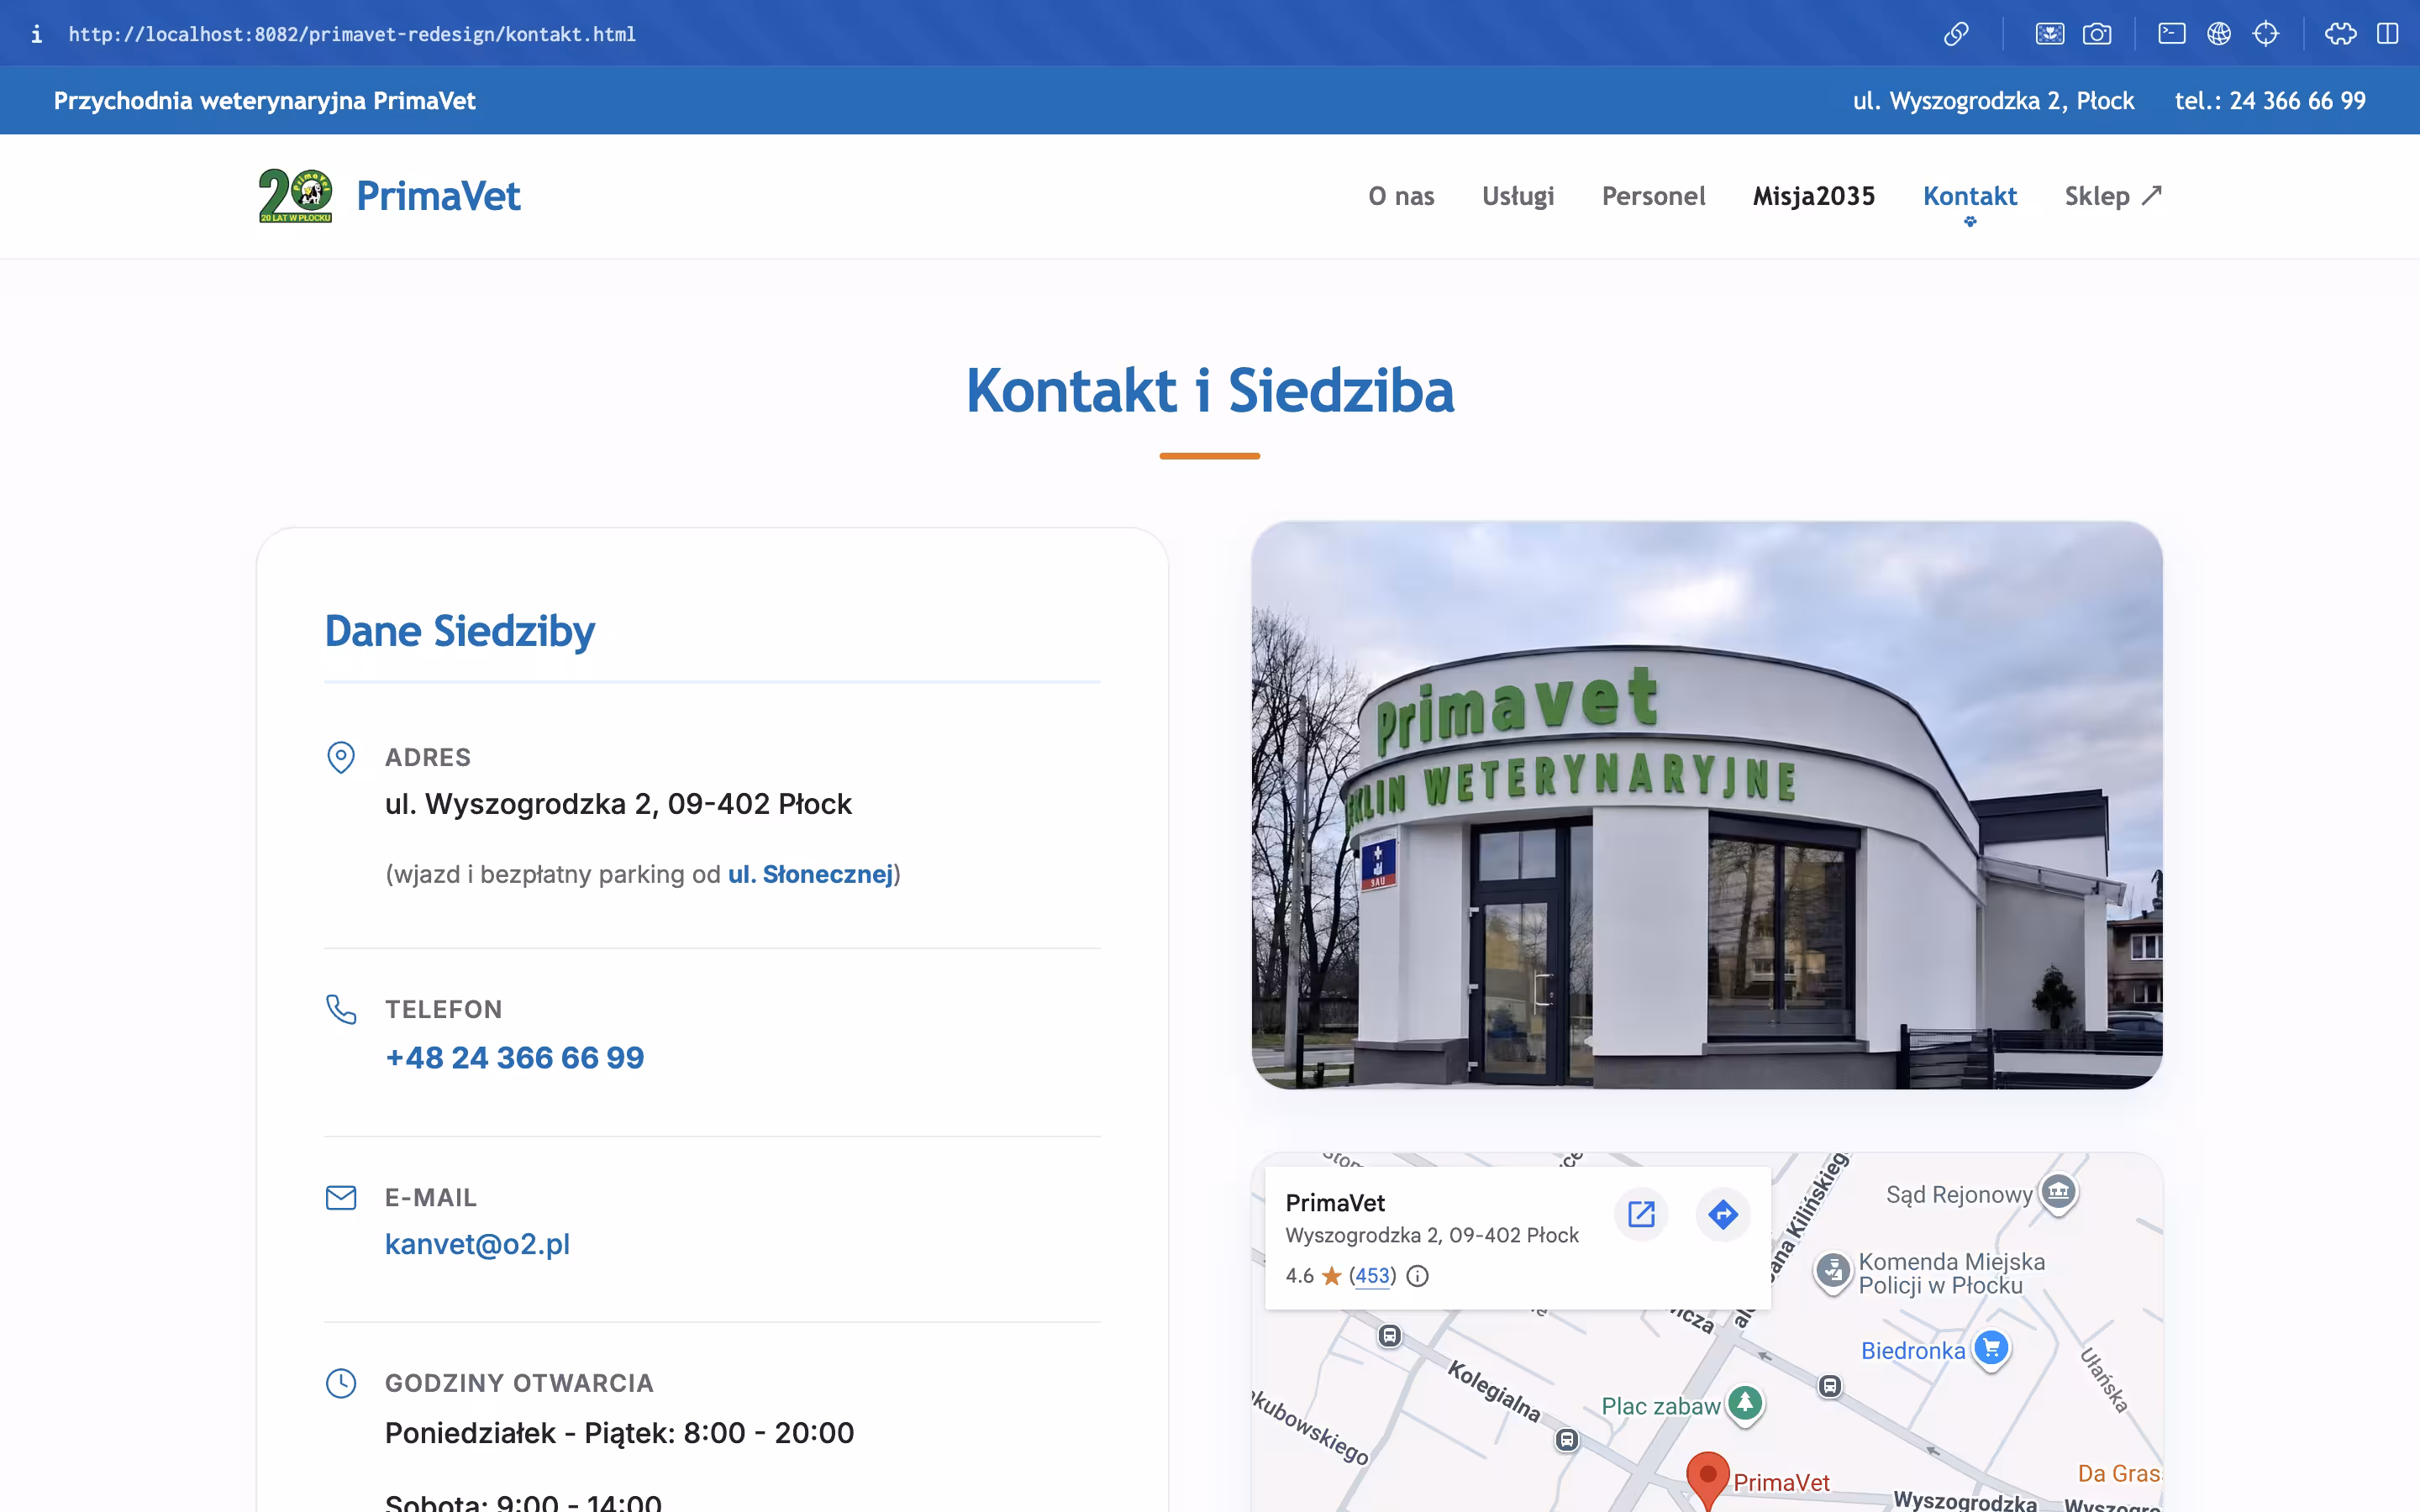Click the Da Gras label on the map
2420x1512 pixels.
(2119, 1473)
